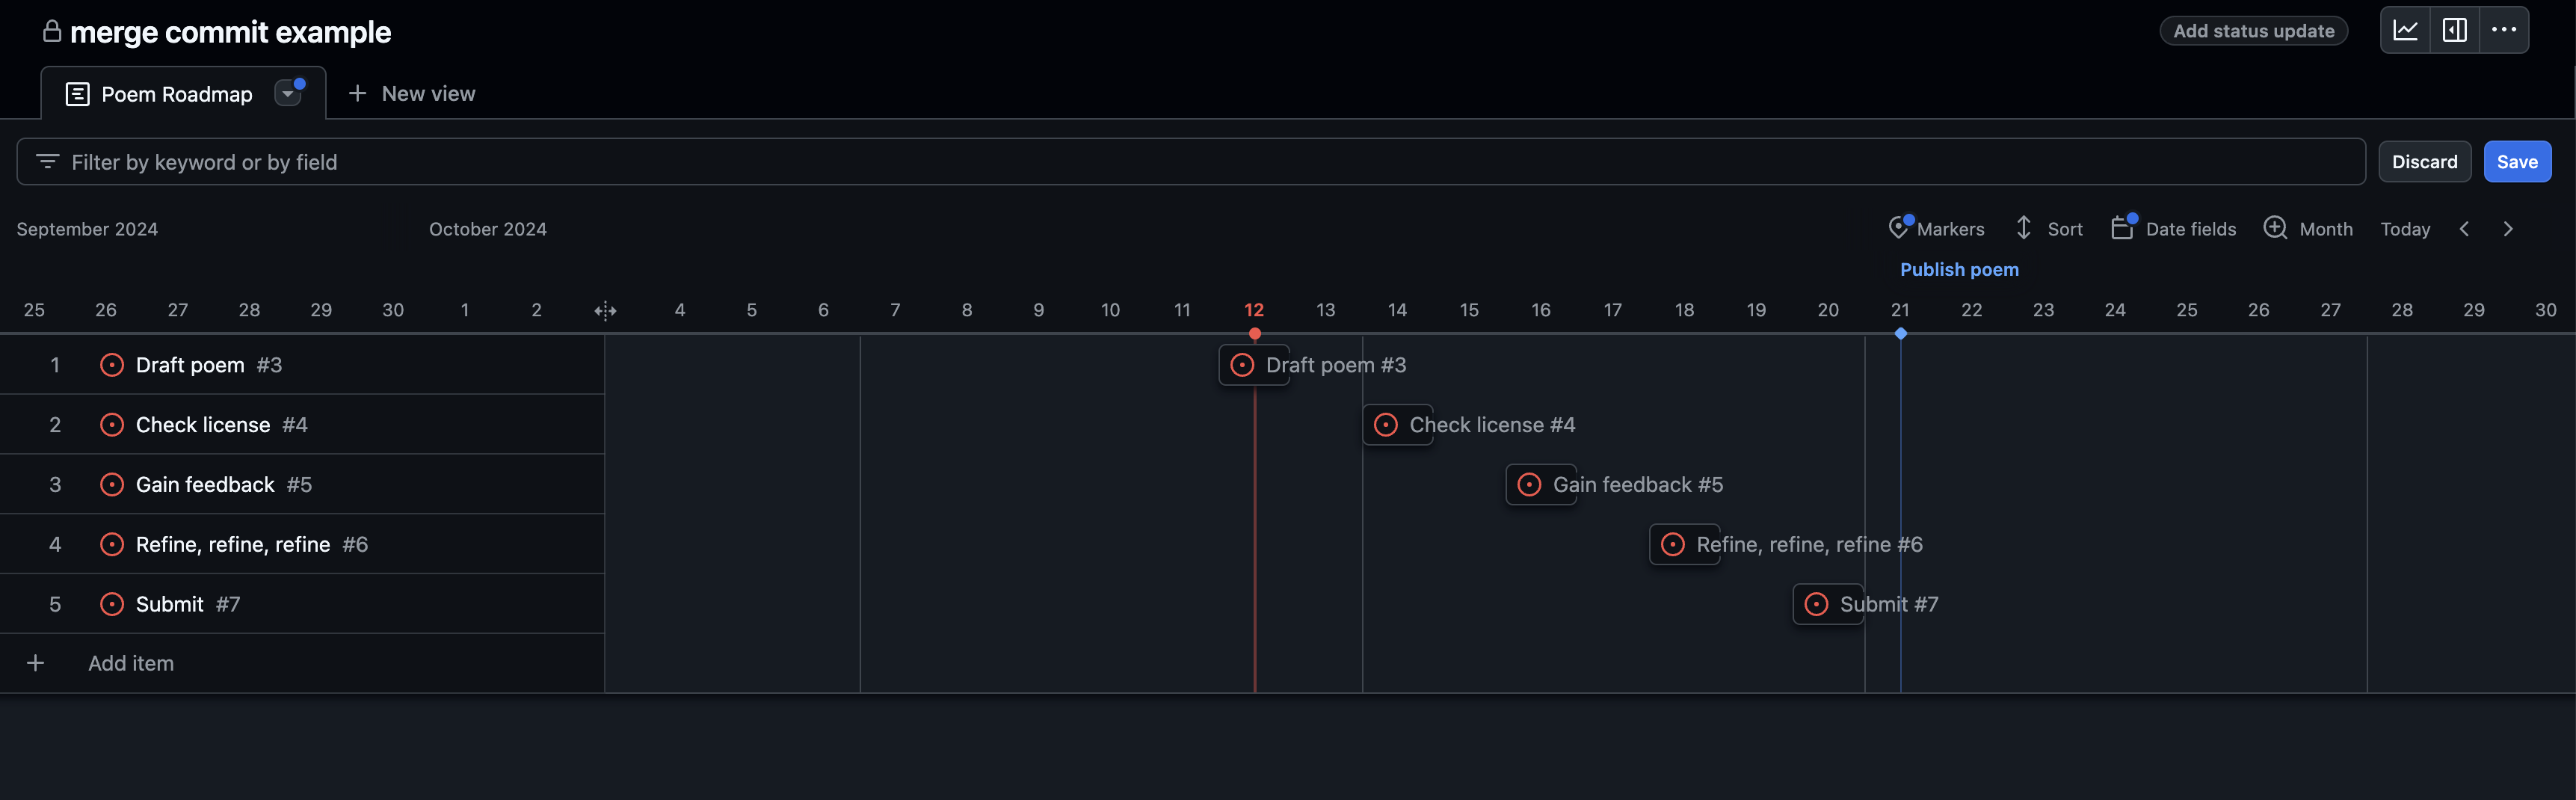Click the Markers icon in roadmap toolbar
The width and height of the screenshot is (2576, 800).
(1898, 229)
